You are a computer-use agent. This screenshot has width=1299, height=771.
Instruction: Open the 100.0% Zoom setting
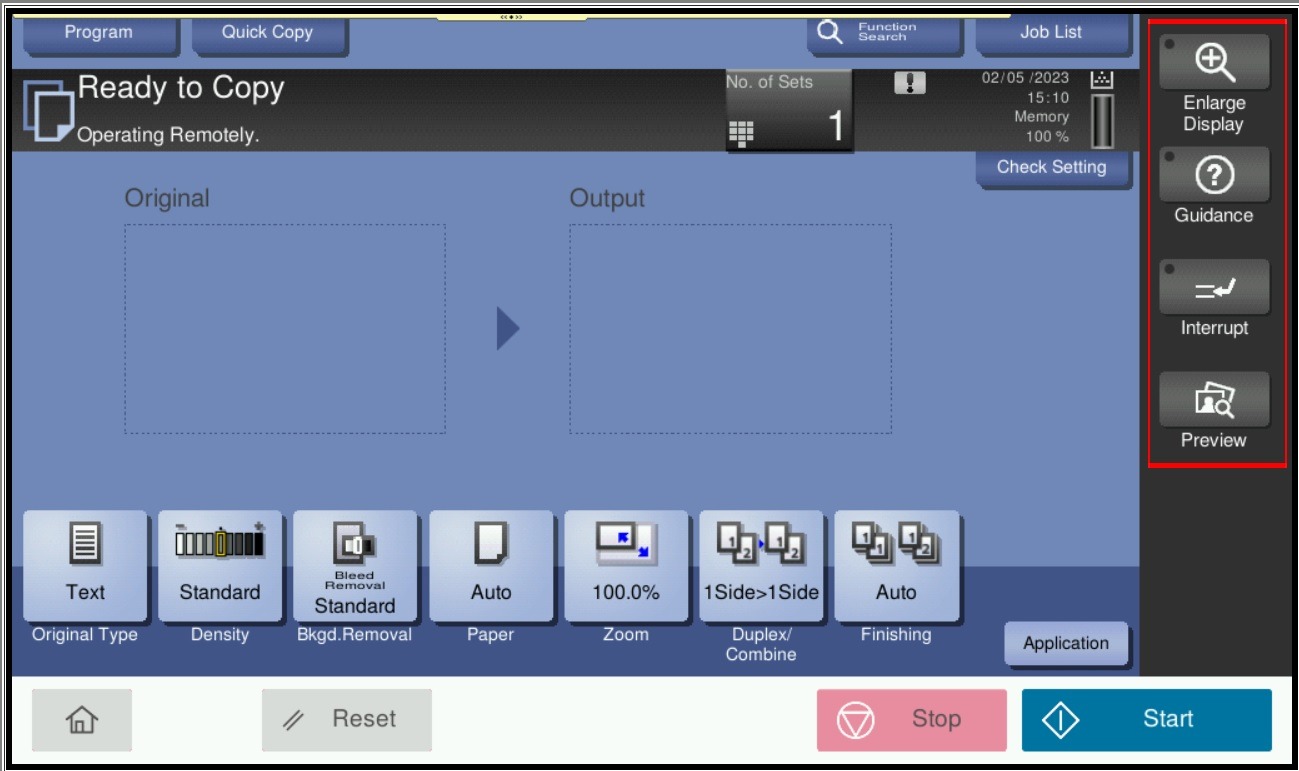(x=626, y=566)
